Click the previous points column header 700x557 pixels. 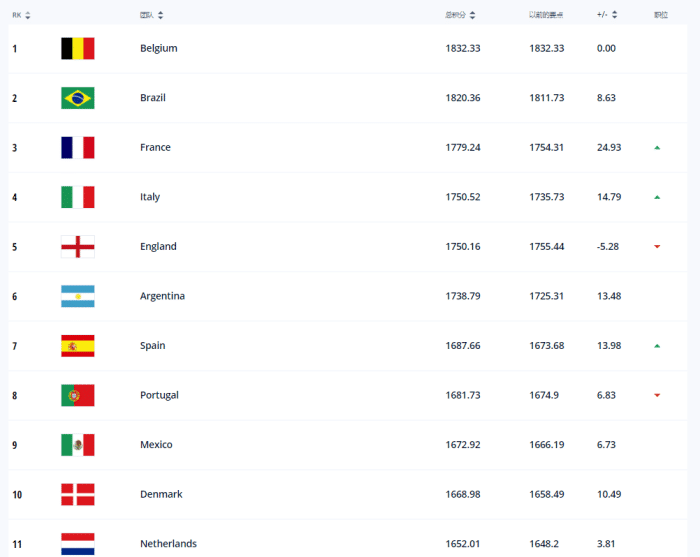[x=545, y=15]
